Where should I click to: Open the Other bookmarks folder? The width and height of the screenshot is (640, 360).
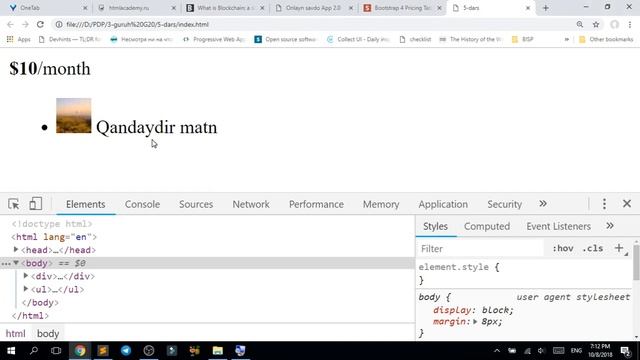(606, 39)
